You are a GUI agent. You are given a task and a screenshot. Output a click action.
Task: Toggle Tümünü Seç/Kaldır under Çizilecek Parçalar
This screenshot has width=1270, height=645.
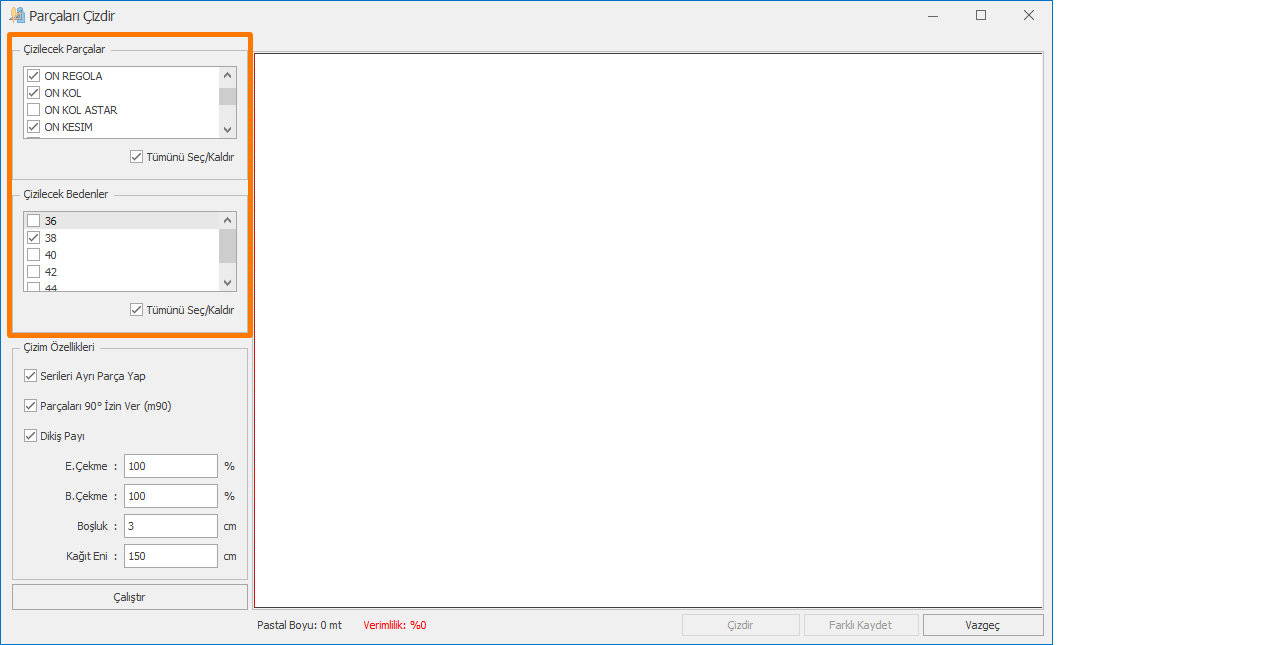click(x=136, y=157)
